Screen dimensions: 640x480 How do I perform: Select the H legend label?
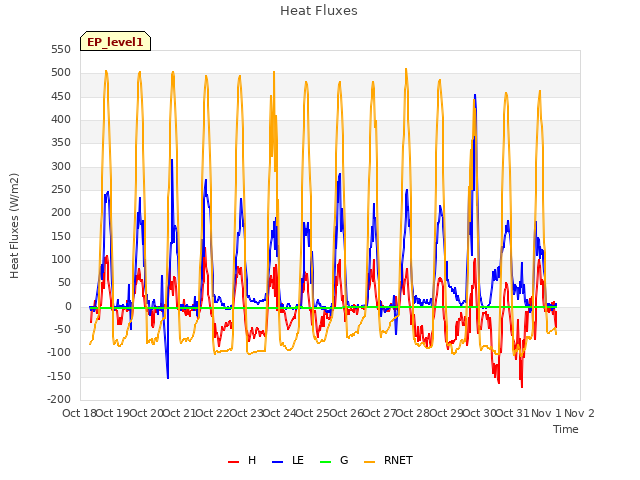tap(252, 460)
